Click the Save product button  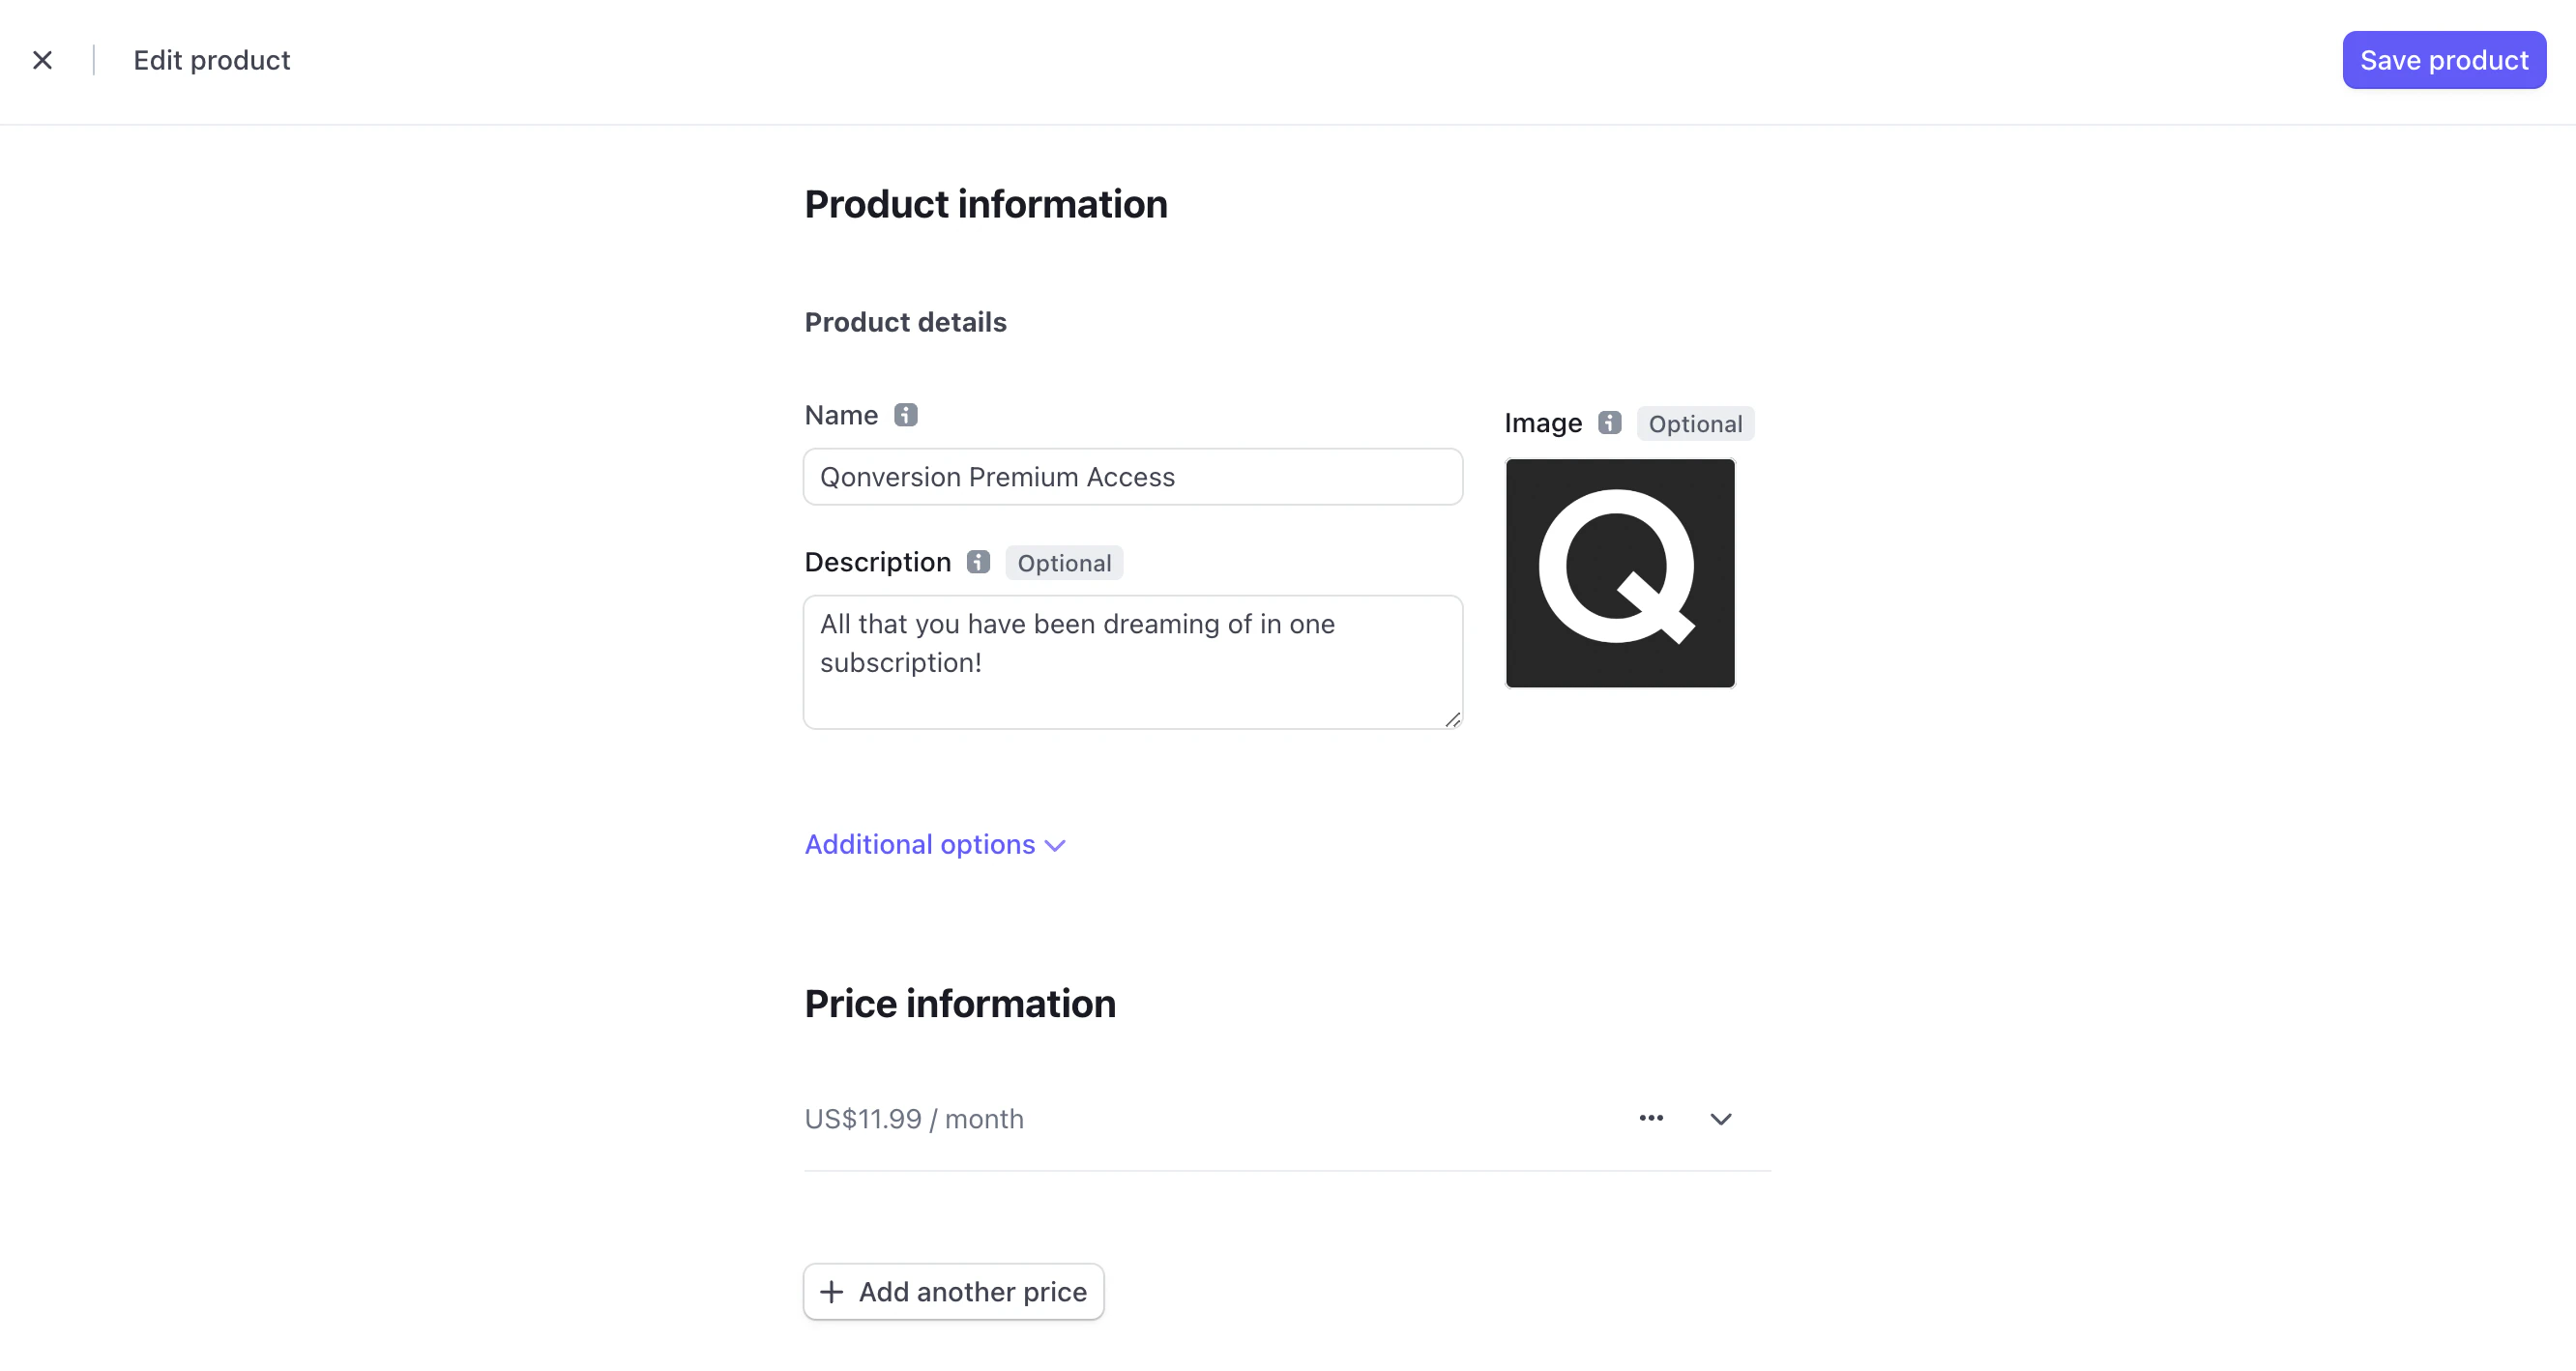[x=2443, y=60]
